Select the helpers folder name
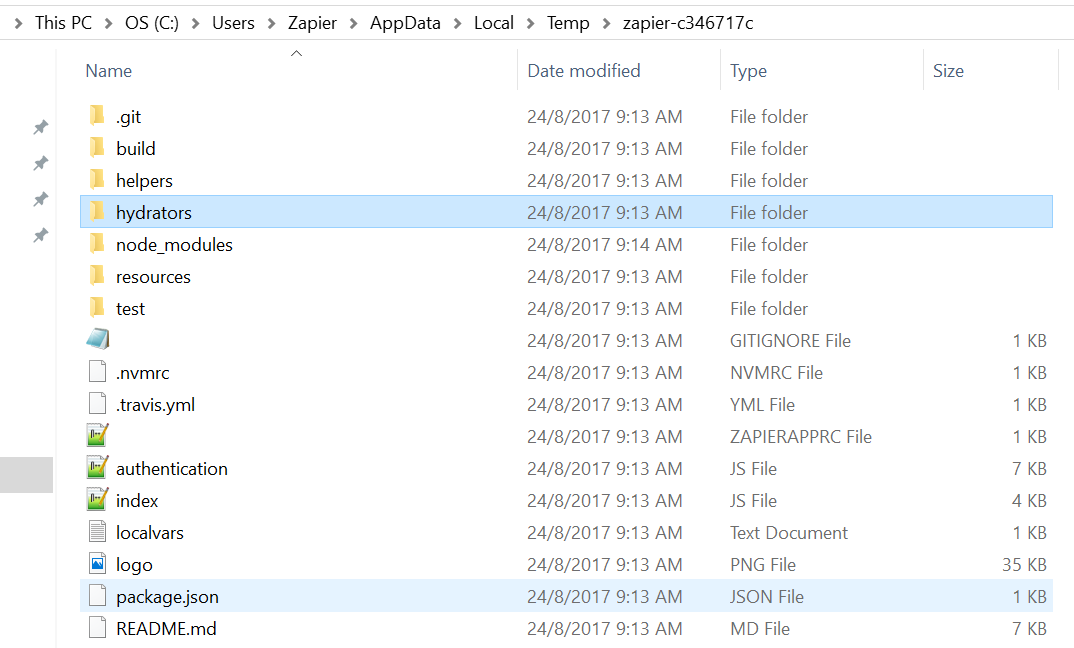This screenshot has height=648, width=1074. tap(145, 181)
